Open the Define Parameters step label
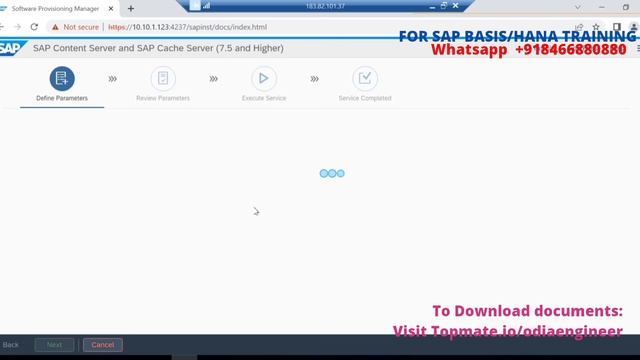The height and width of the screenshot is (360, 640). coord(62,98)
